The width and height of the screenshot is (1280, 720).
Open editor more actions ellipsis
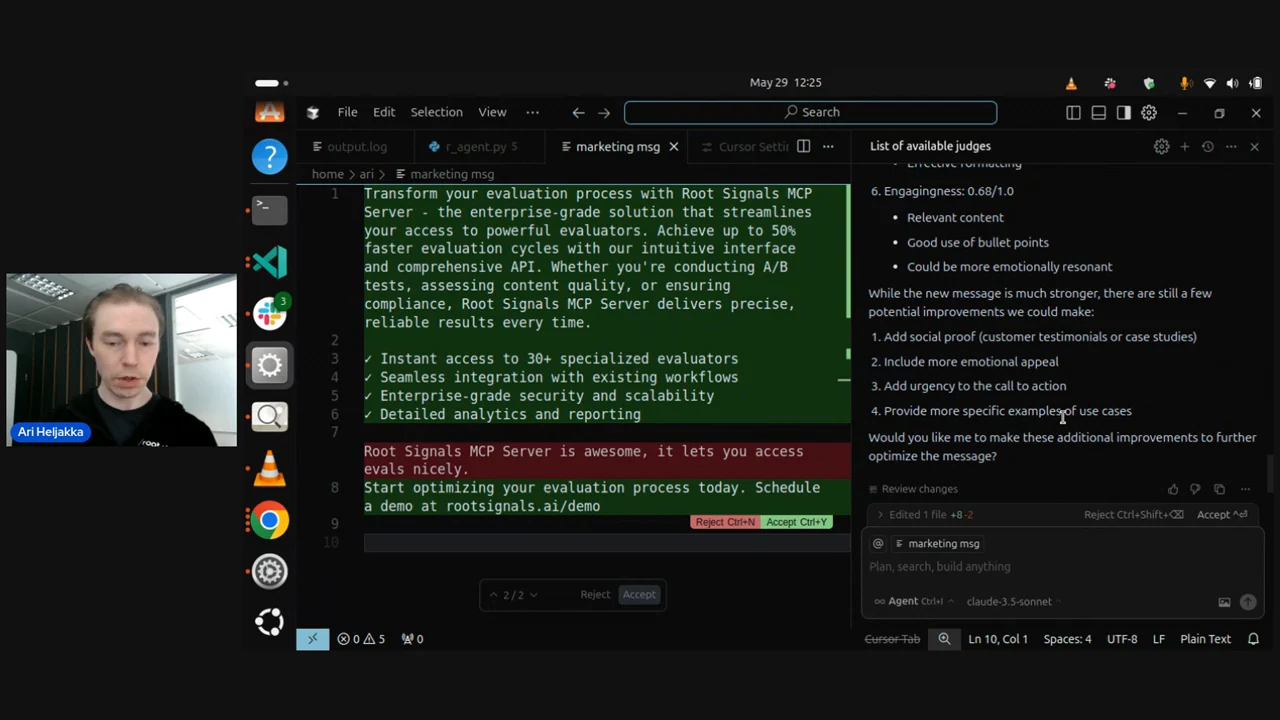point(828,147)
